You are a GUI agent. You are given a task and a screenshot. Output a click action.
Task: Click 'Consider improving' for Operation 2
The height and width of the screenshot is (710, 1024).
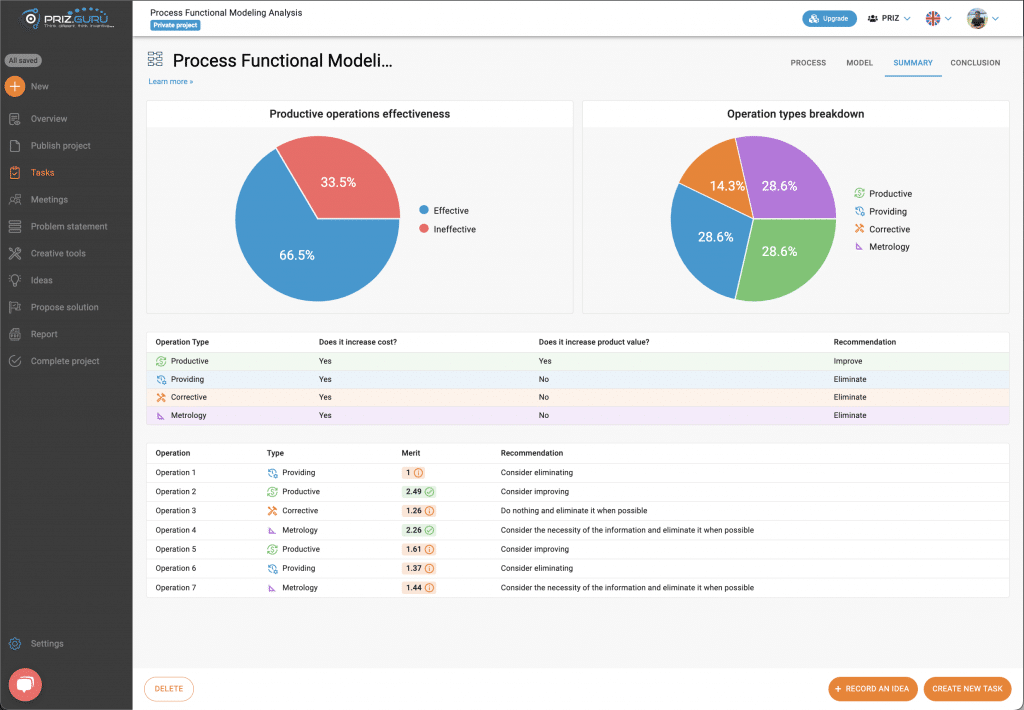coord(534,491)
